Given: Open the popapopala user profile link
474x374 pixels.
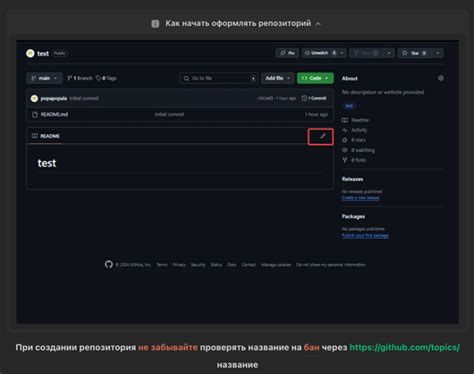Looking at the screenshot, I should tap(54, 98).
